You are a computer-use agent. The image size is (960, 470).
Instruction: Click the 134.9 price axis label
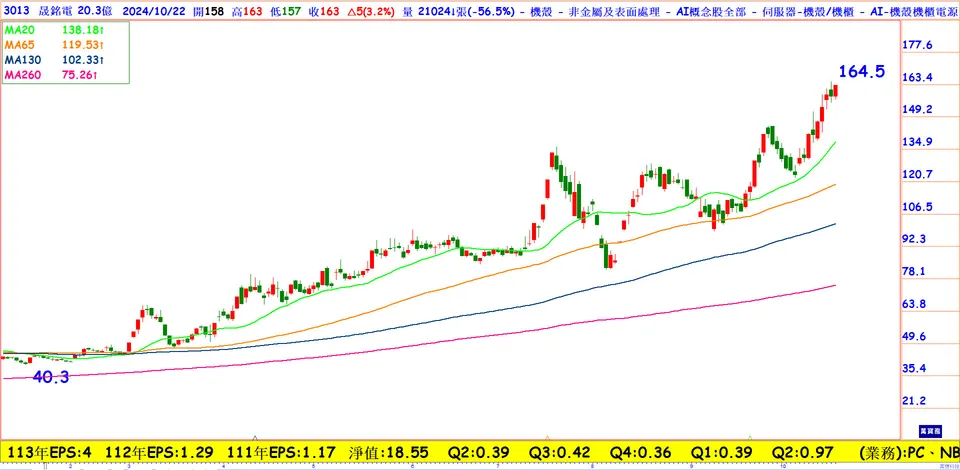[x=917, y=142]
